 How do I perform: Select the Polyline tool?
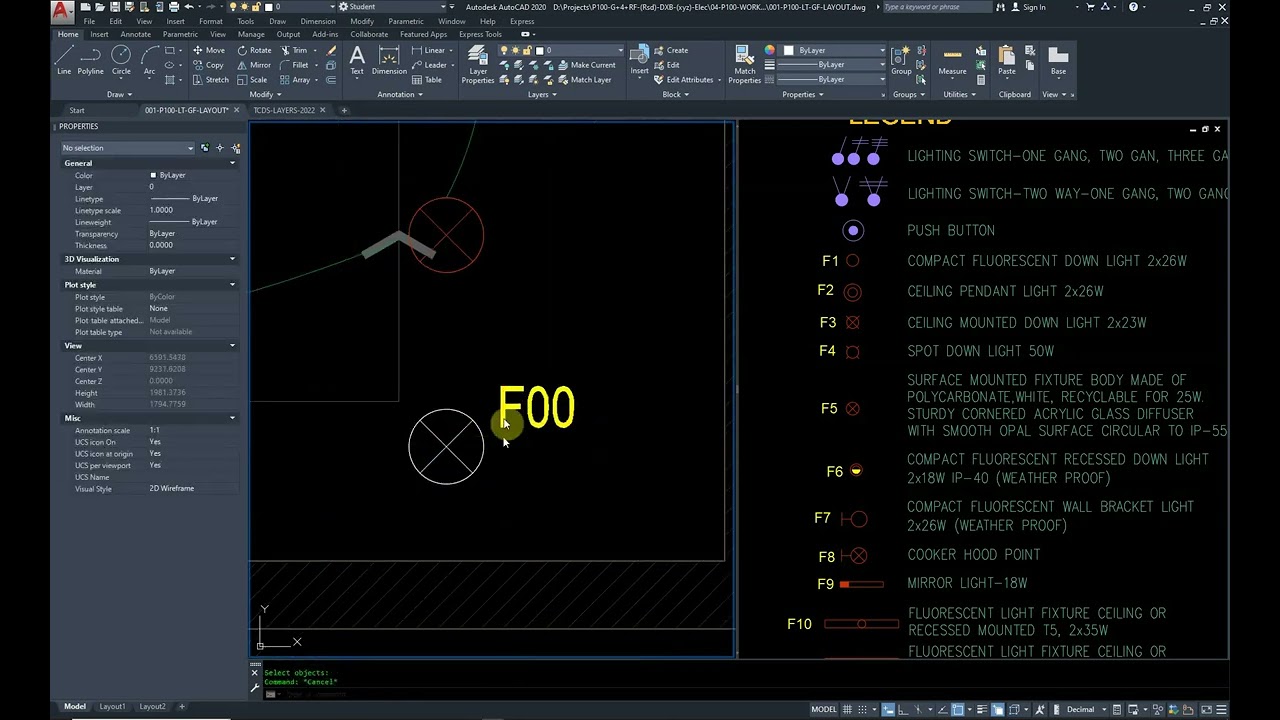point(90,59)
